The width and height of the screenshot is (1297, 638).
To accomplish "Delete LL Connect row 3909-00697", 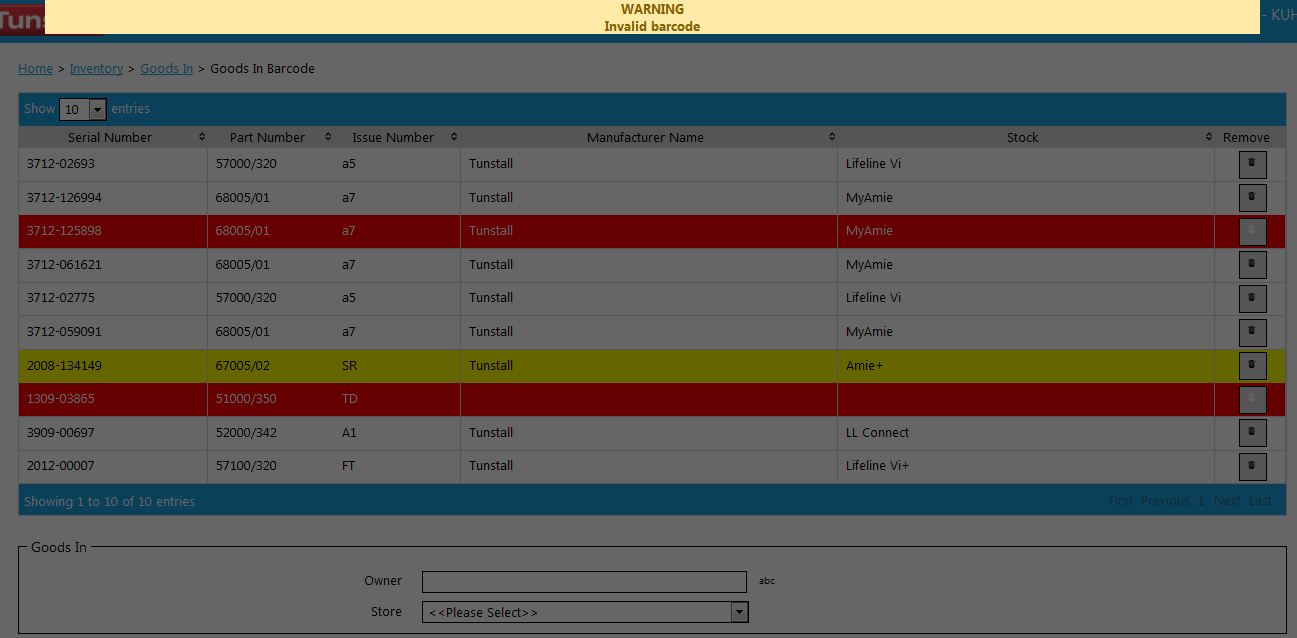I will [1252, 433].
